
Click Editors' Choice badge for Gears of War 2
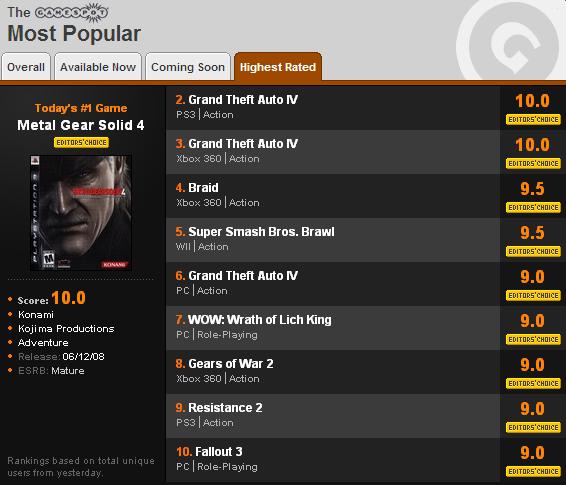pos(533,383)
